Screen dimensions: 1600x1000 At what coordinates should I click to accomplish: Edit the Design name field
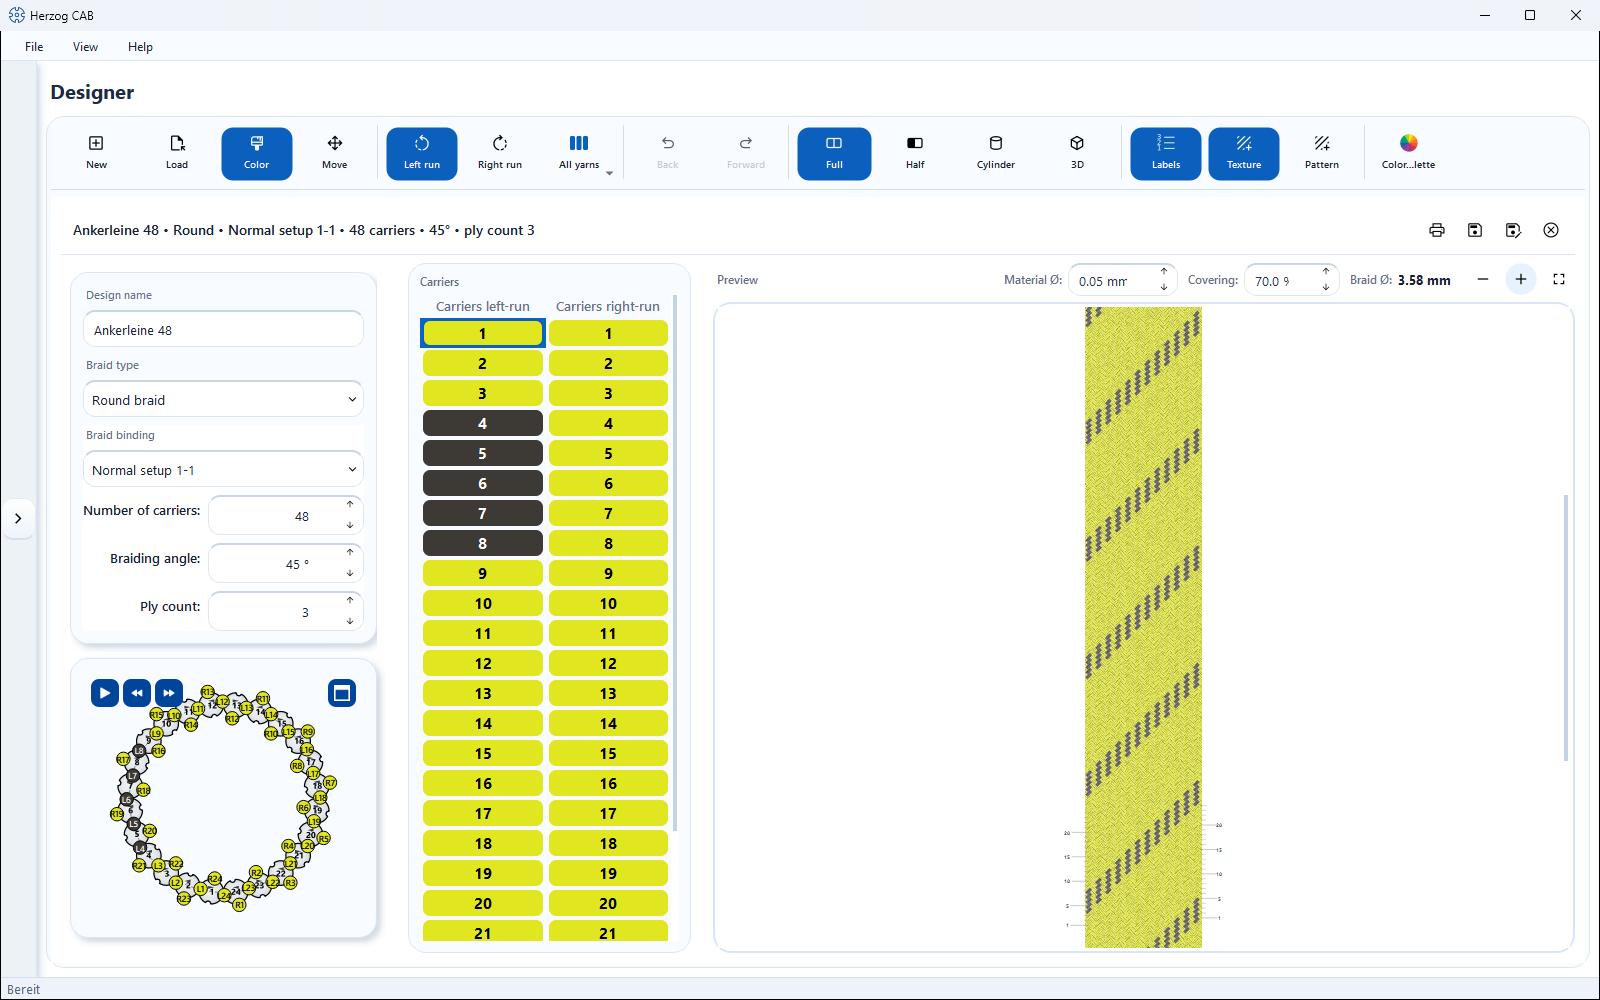coord(223,330)
